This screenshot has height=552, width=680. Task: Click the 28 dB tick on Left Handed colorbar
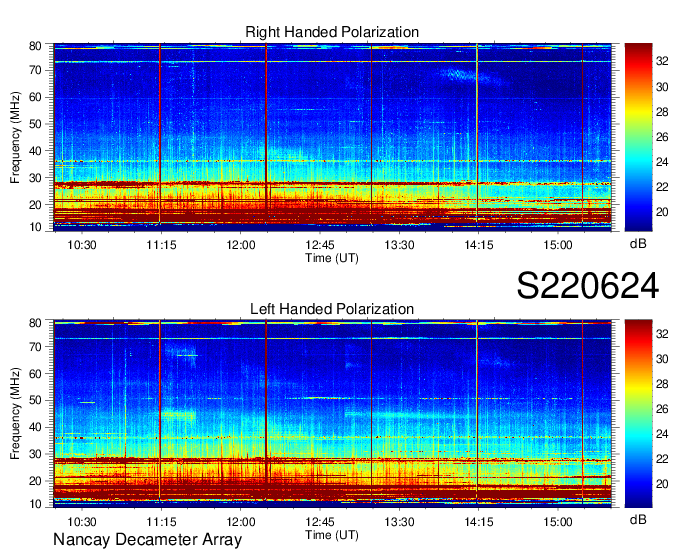click(x=662, y=384)
